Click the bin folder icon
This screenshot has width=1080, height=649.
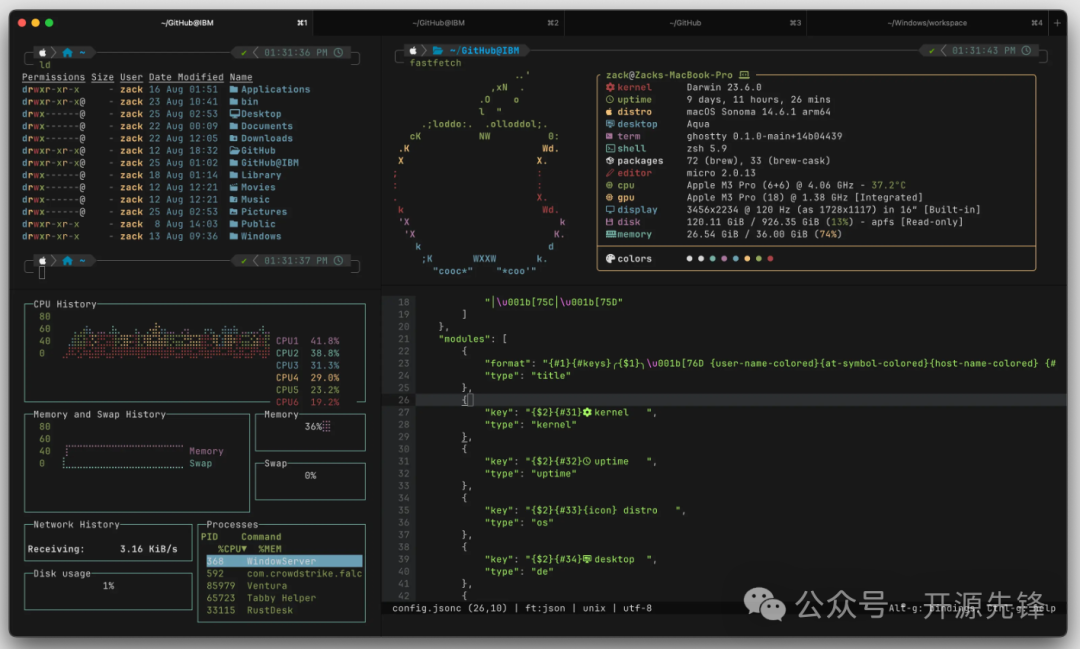point(233,102)
